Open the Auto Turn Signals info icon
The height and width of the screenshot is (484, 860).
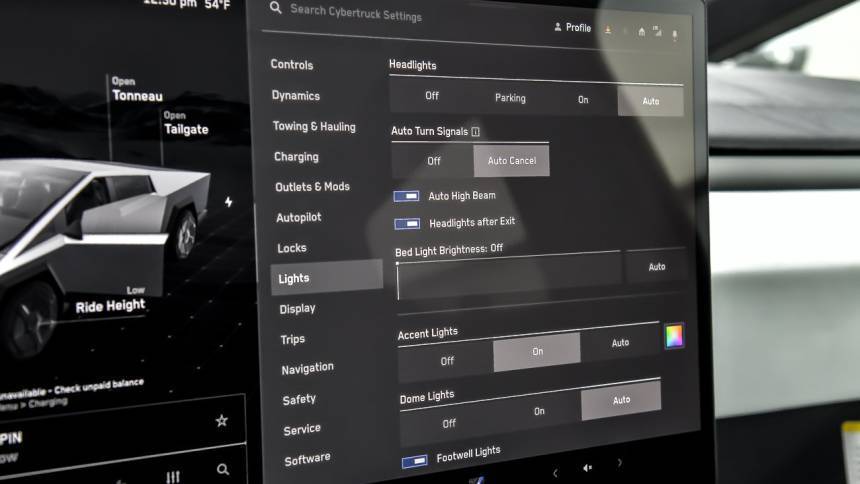(476, 132)
